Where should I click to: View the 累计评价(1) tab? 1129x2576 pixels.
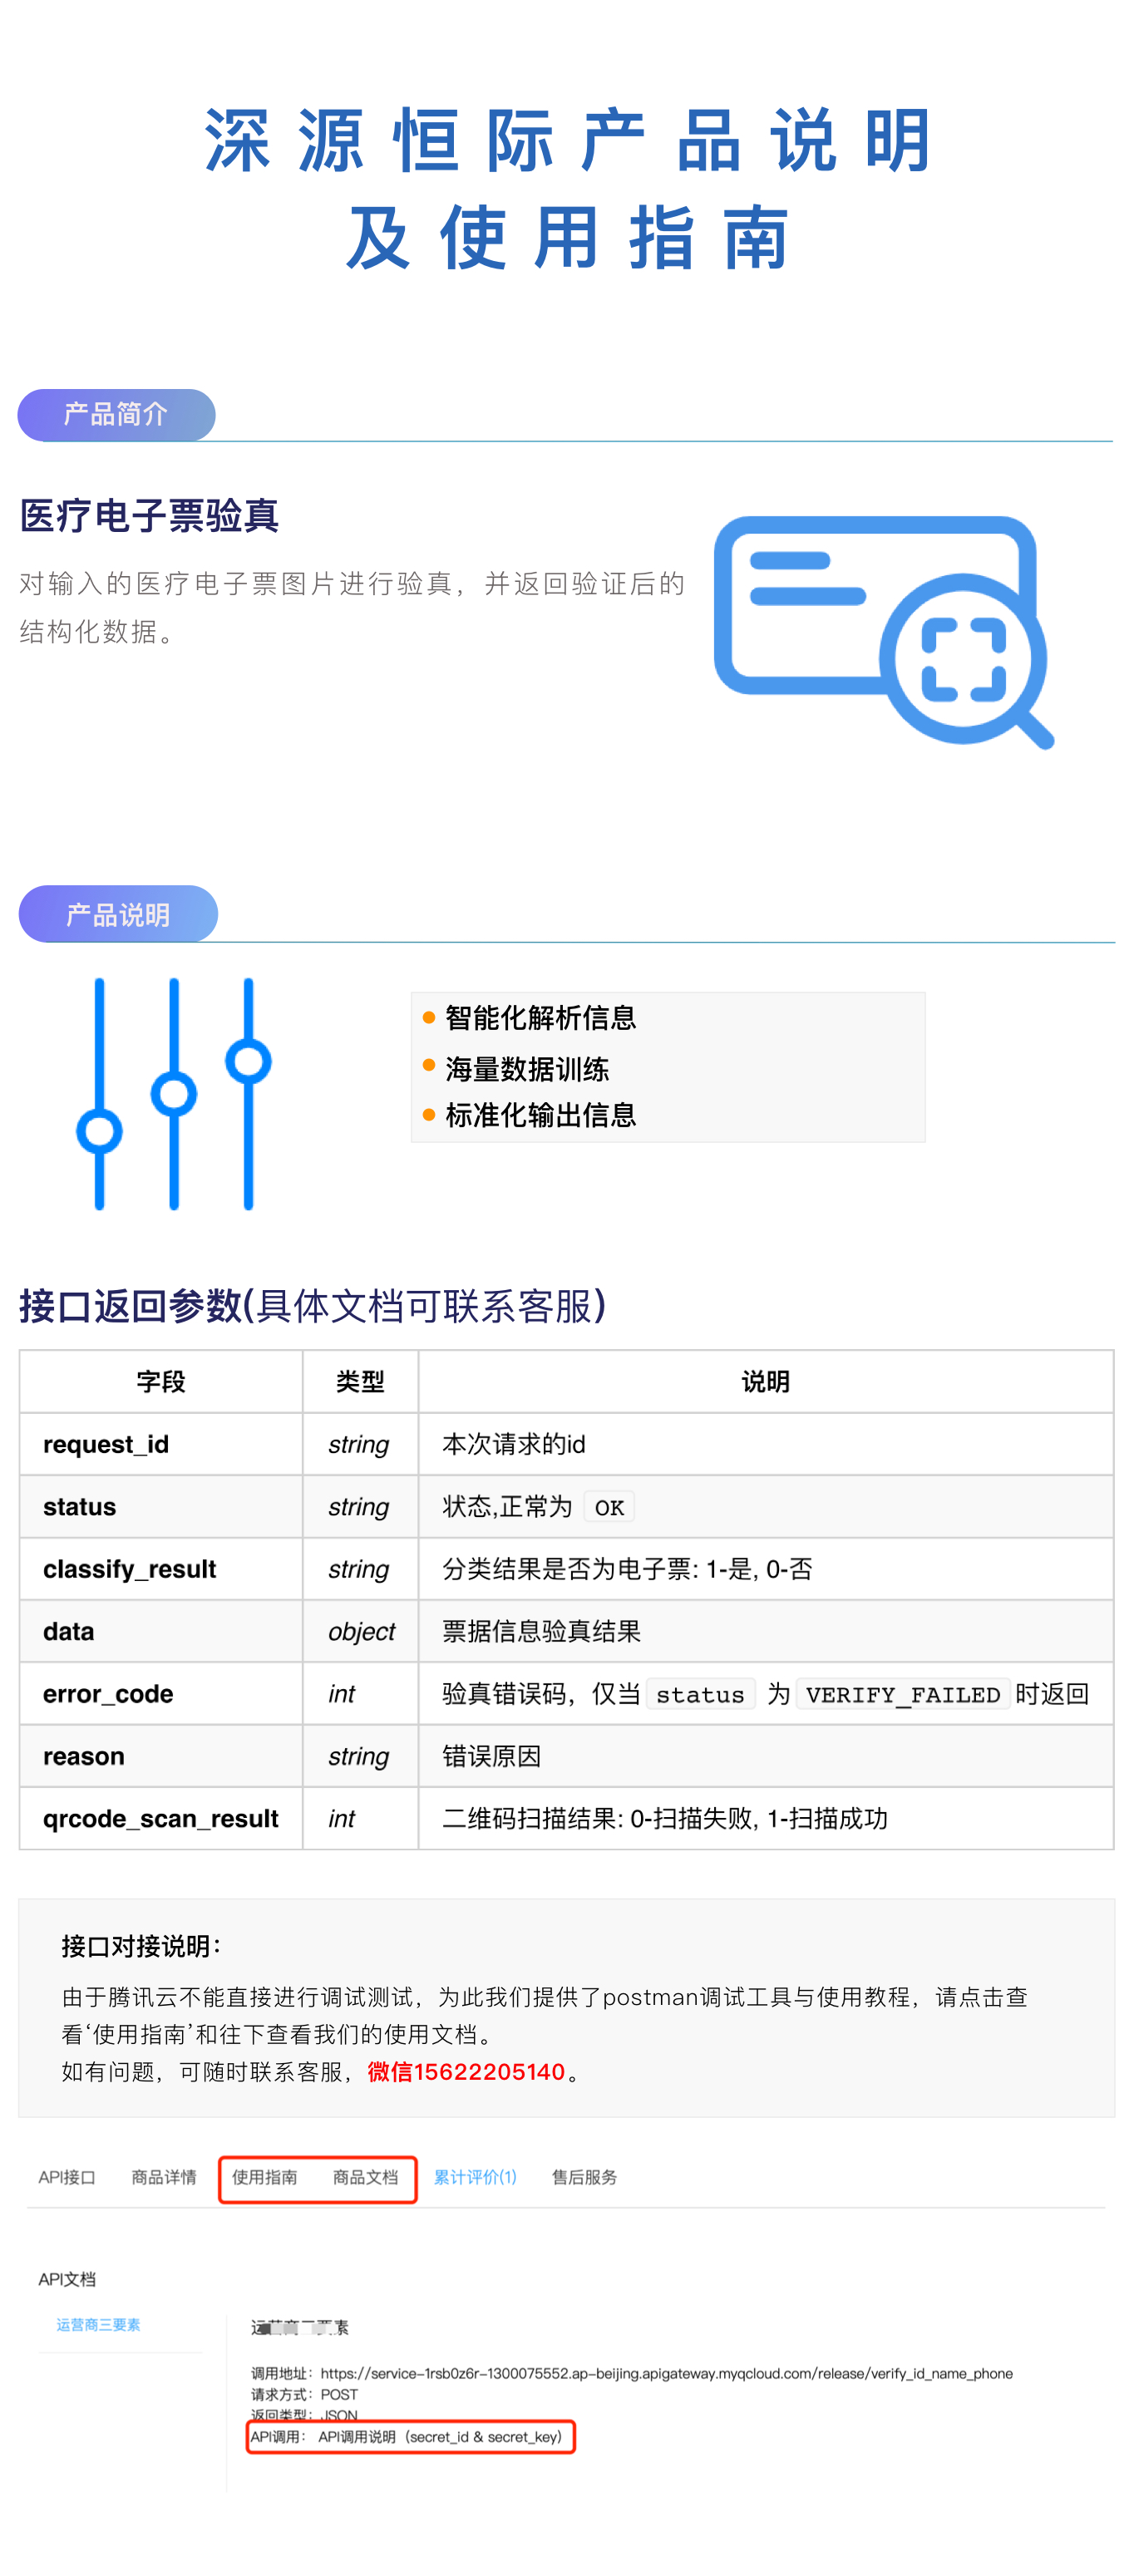(x=475, y=2177)
